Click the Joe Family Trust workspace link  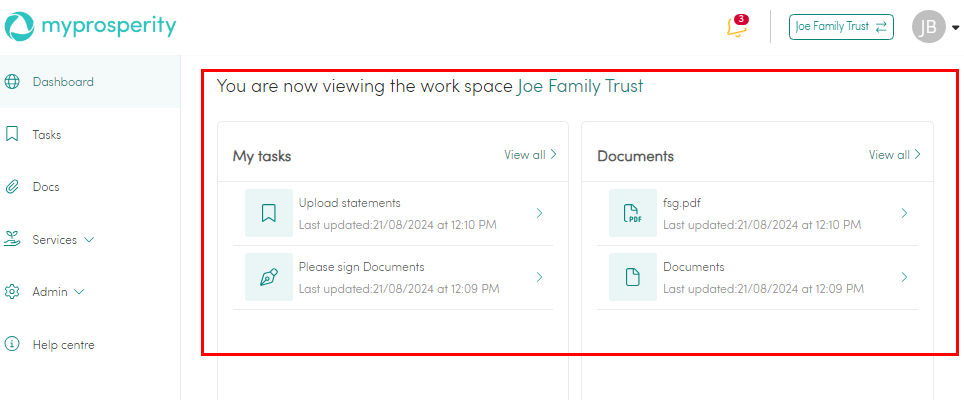pyautogui.click(x=580, y=87)
